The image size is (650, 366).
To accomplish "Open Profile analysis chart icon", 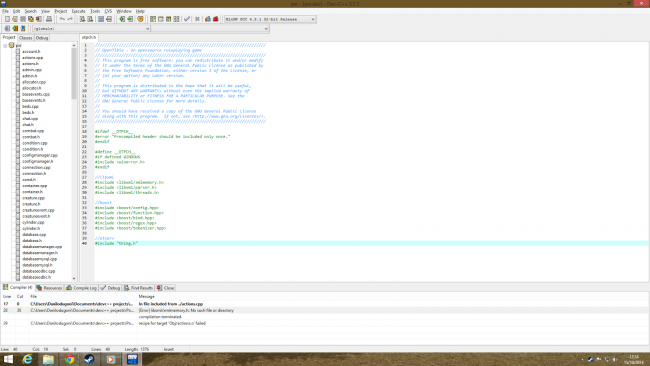I will click(208, 19).
